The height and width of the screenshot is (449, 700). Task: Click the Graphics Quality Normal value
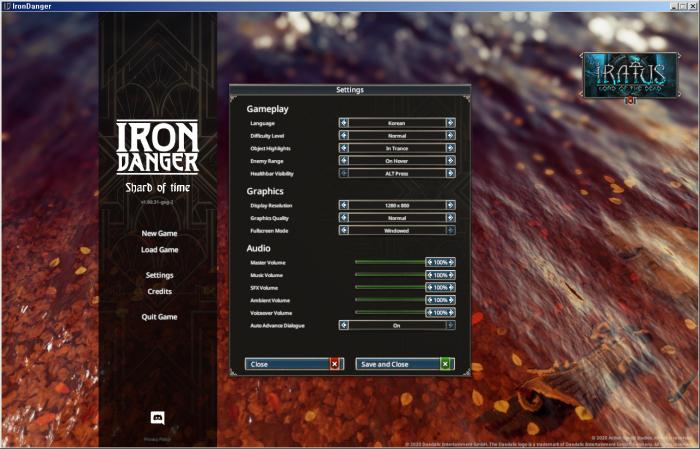tap(397, 218)
